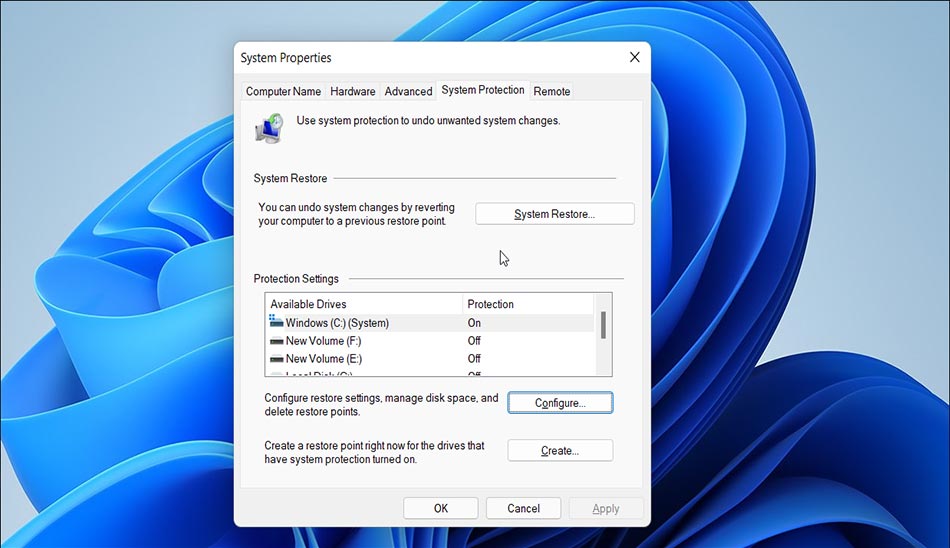Click the drive list vertical scrollbar
Screen dimensions: 950x548
(603, 326)
